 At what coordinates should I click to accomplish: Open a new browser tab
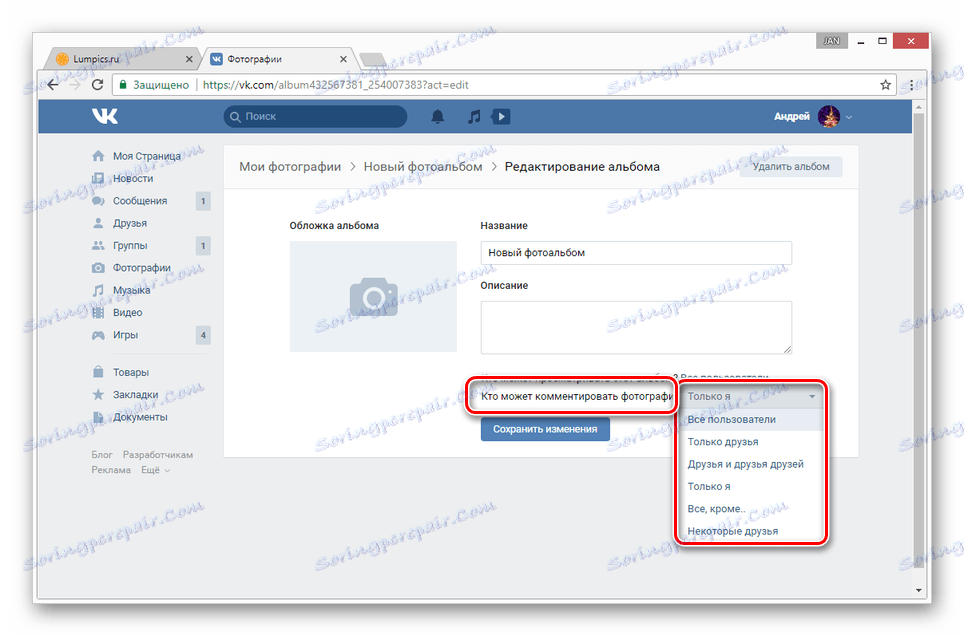pyautogui.click(x=373, y=60)
